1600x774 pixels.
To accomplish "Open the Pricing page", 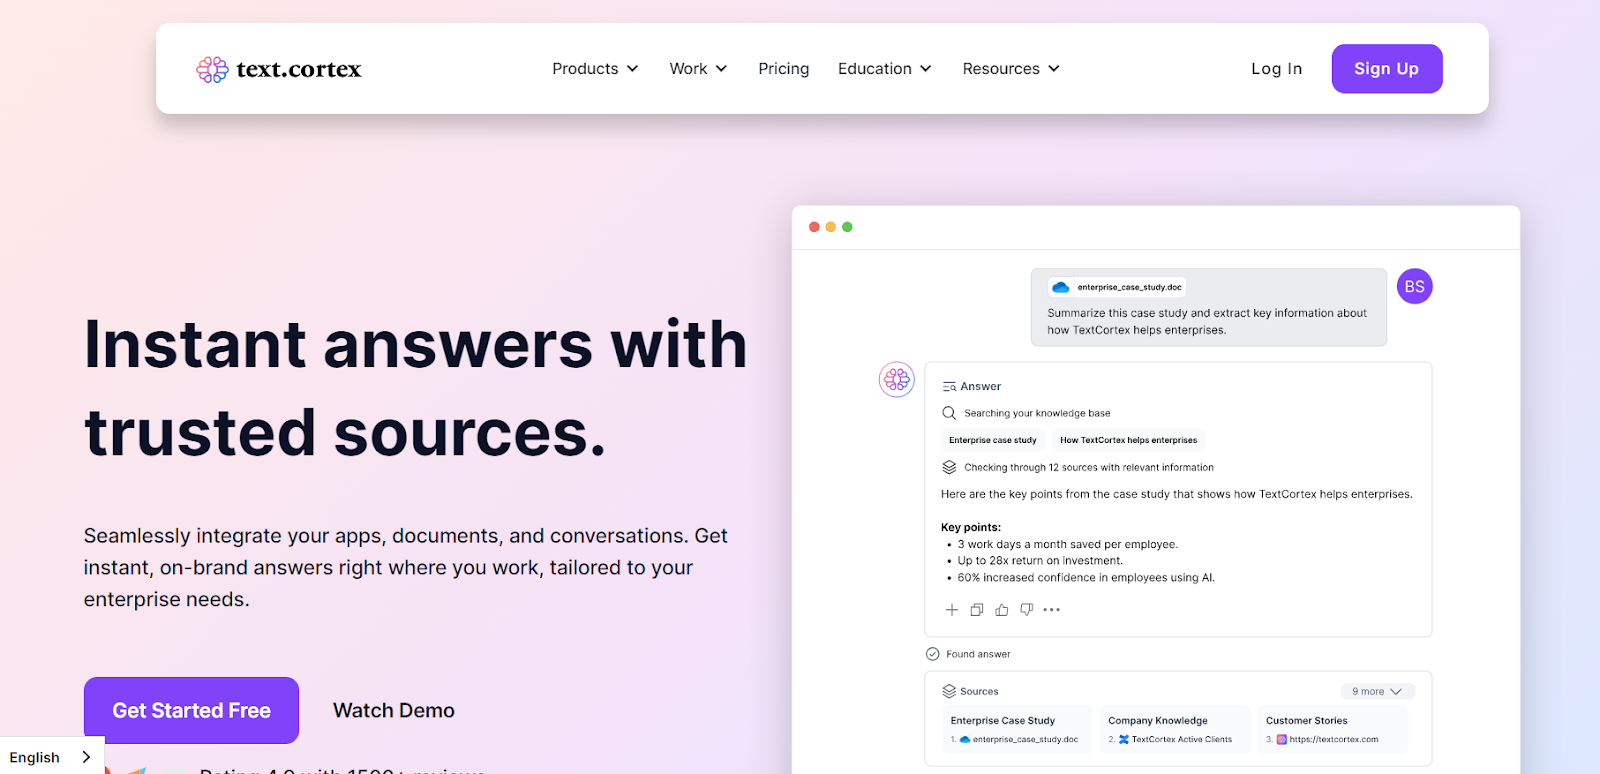I will point(783,69).
